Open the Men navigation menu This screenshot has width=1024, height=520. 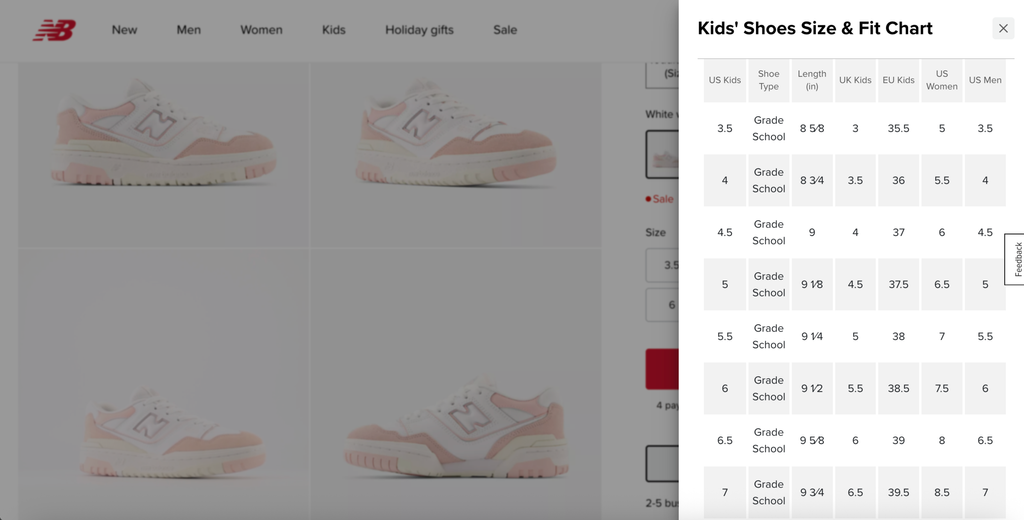tap(188, 30)
